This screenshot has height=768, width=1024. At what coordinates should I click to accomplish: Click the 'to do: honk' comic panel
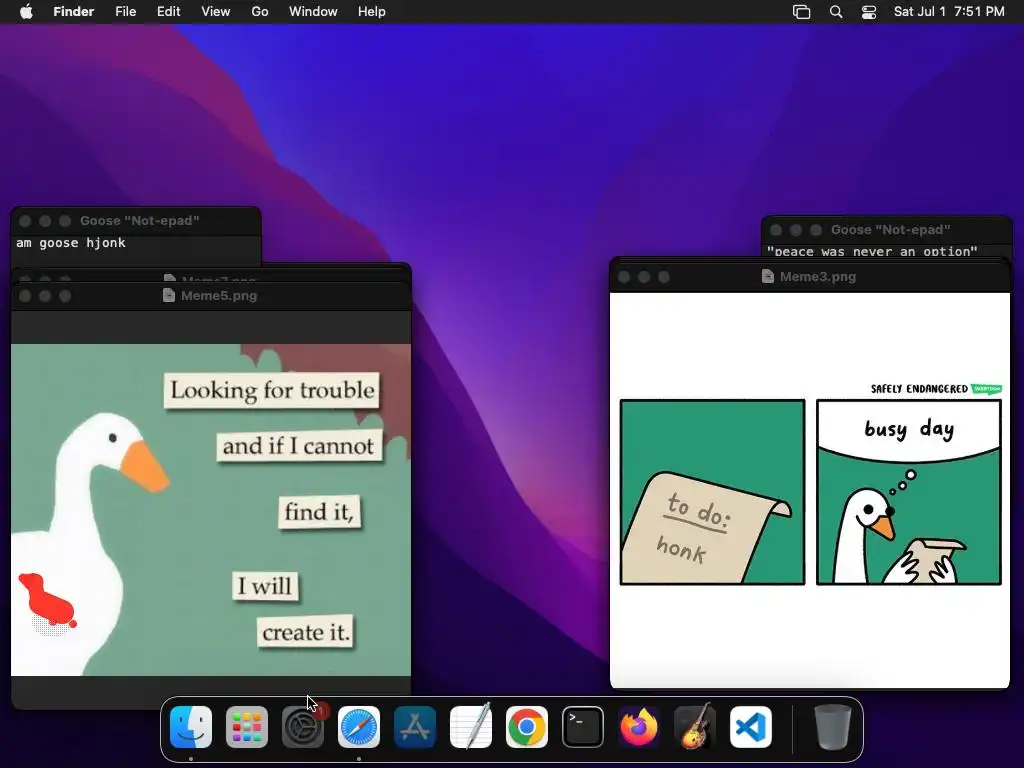[712, 492]
